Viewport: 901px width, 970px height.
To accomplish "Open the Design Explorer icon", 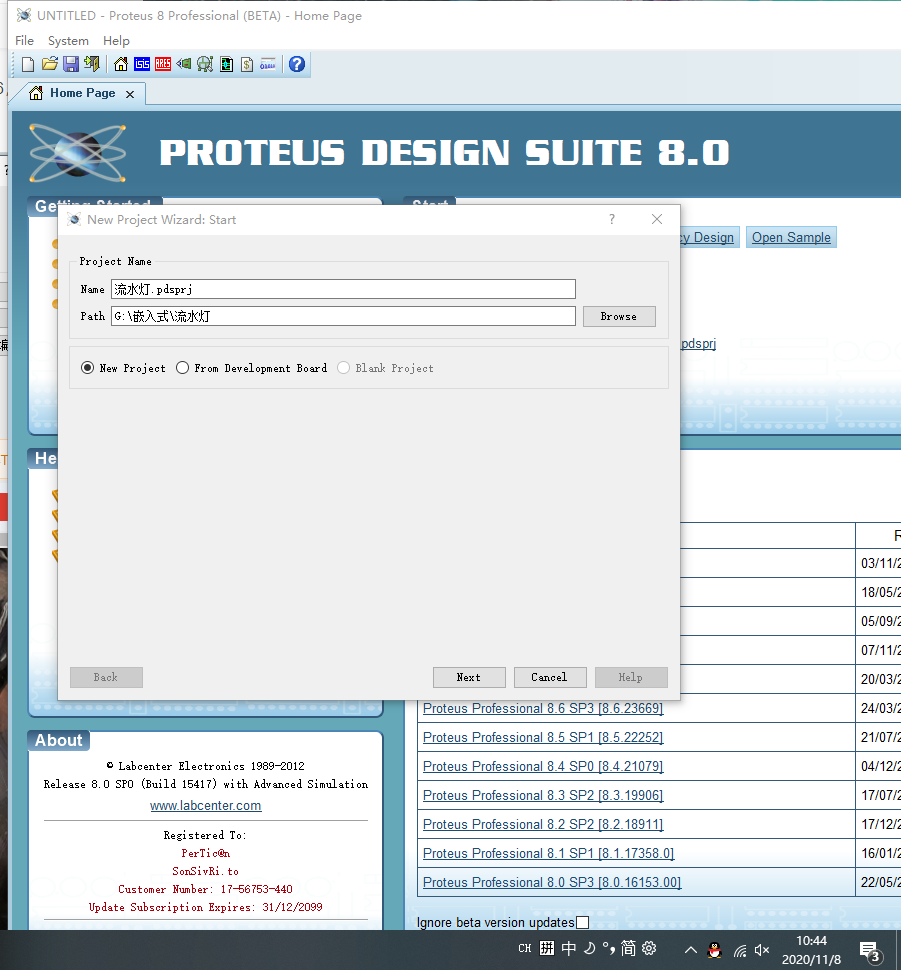I will [226, 64].
